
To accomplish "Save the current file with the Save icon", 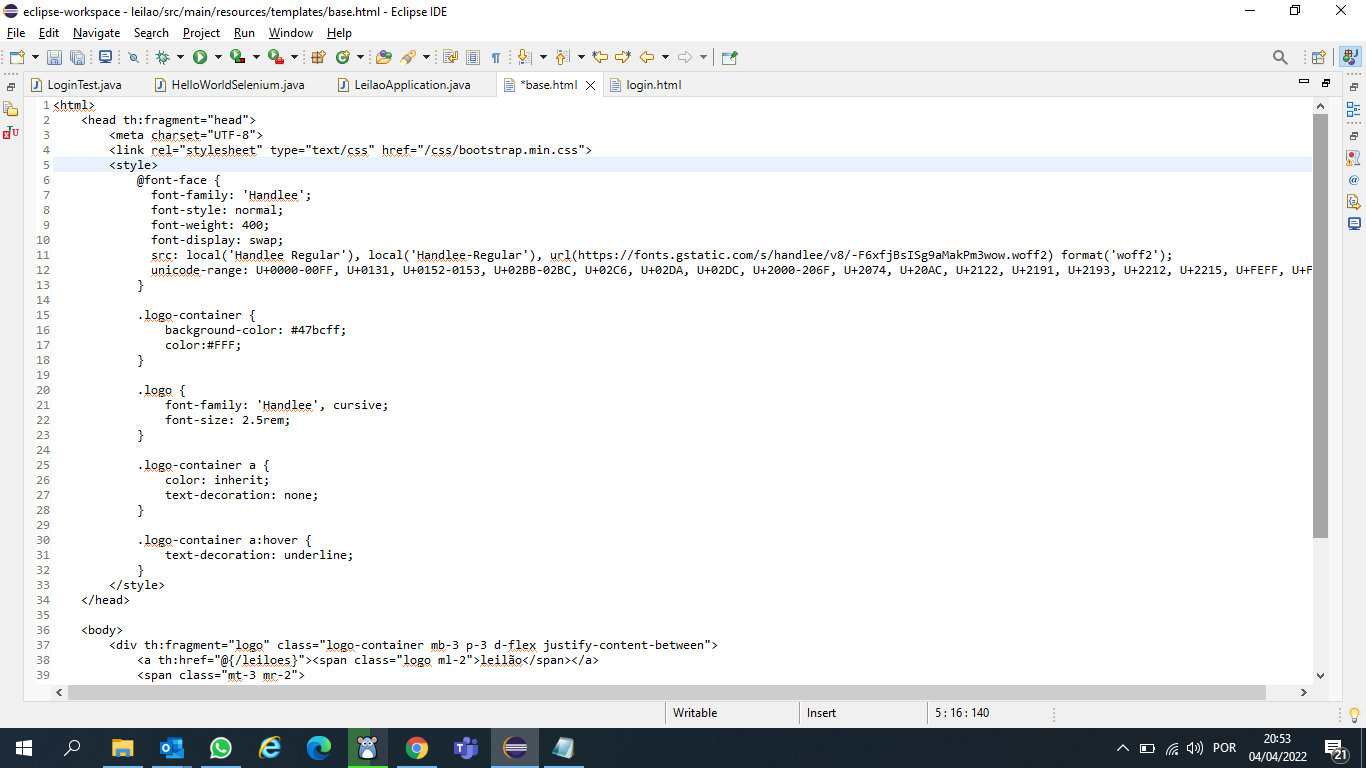I will [54, 57].
